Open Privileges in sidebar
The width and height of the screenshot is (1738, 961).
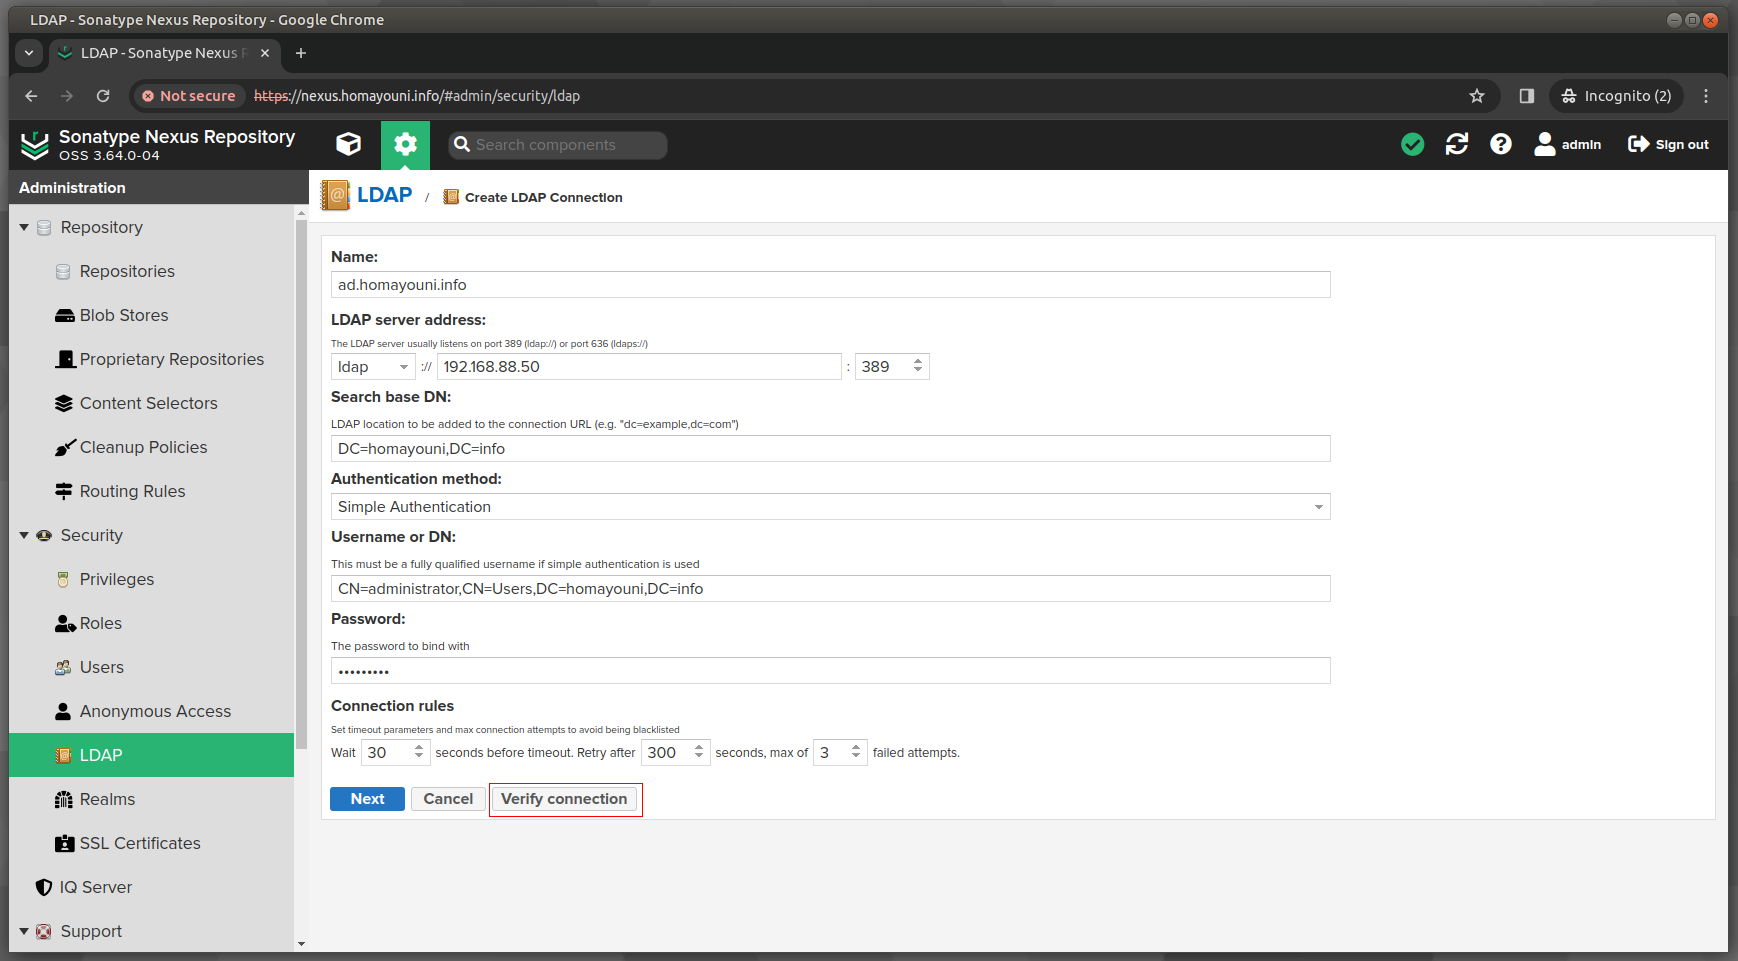(117, 579)
